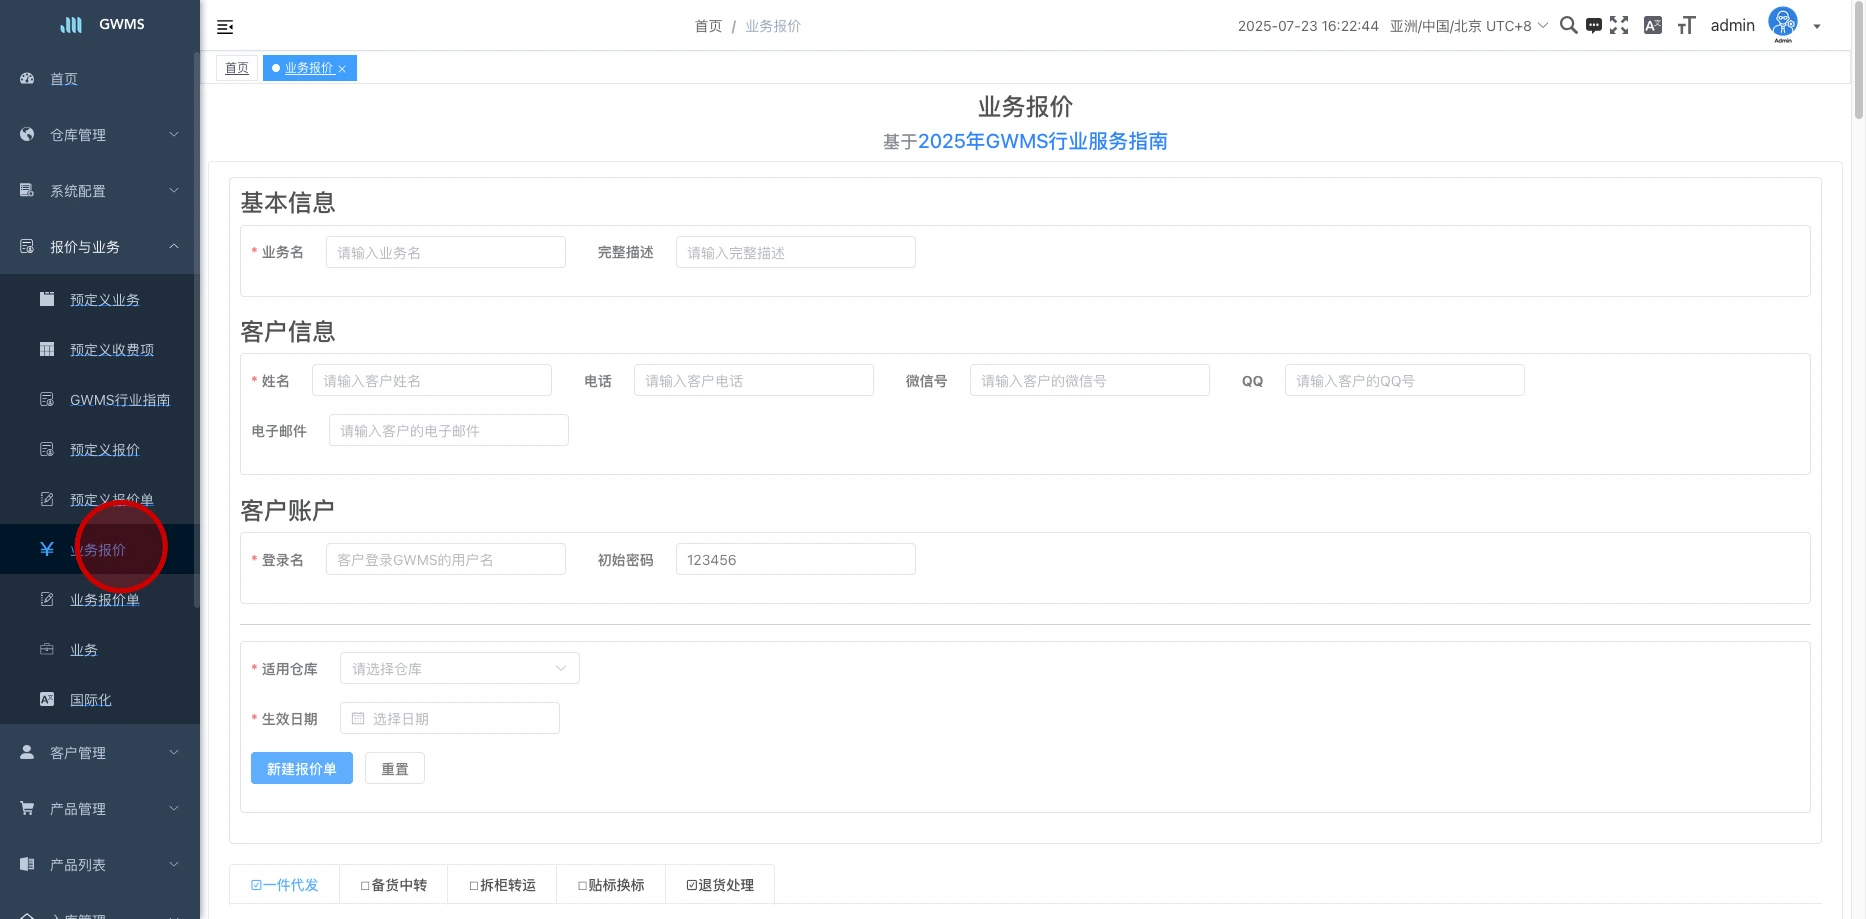This screenshot has width=1866, height=919.
Task: Click the language translation icon
Action: [1653, 26]
